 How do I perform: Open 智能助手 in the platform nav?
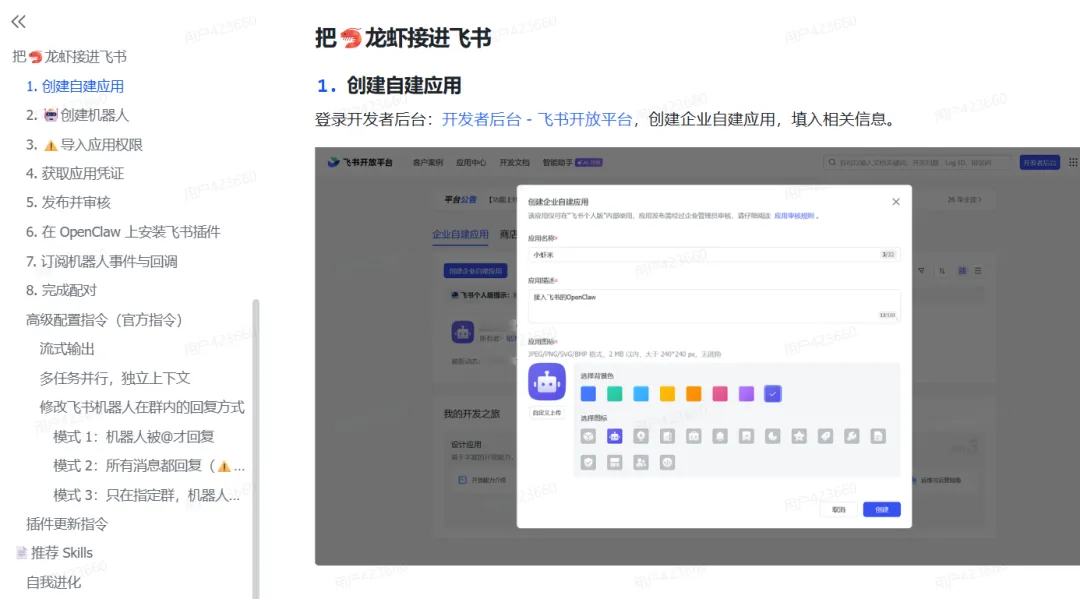(557, 162)
